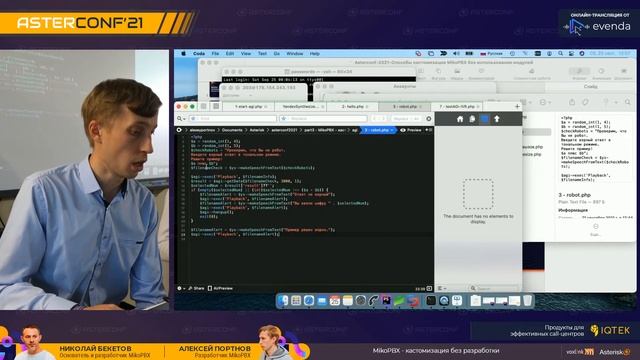Viewport: 640px width, 360px height.
Task: Click into the Replace input field
Action: (323, 118)
